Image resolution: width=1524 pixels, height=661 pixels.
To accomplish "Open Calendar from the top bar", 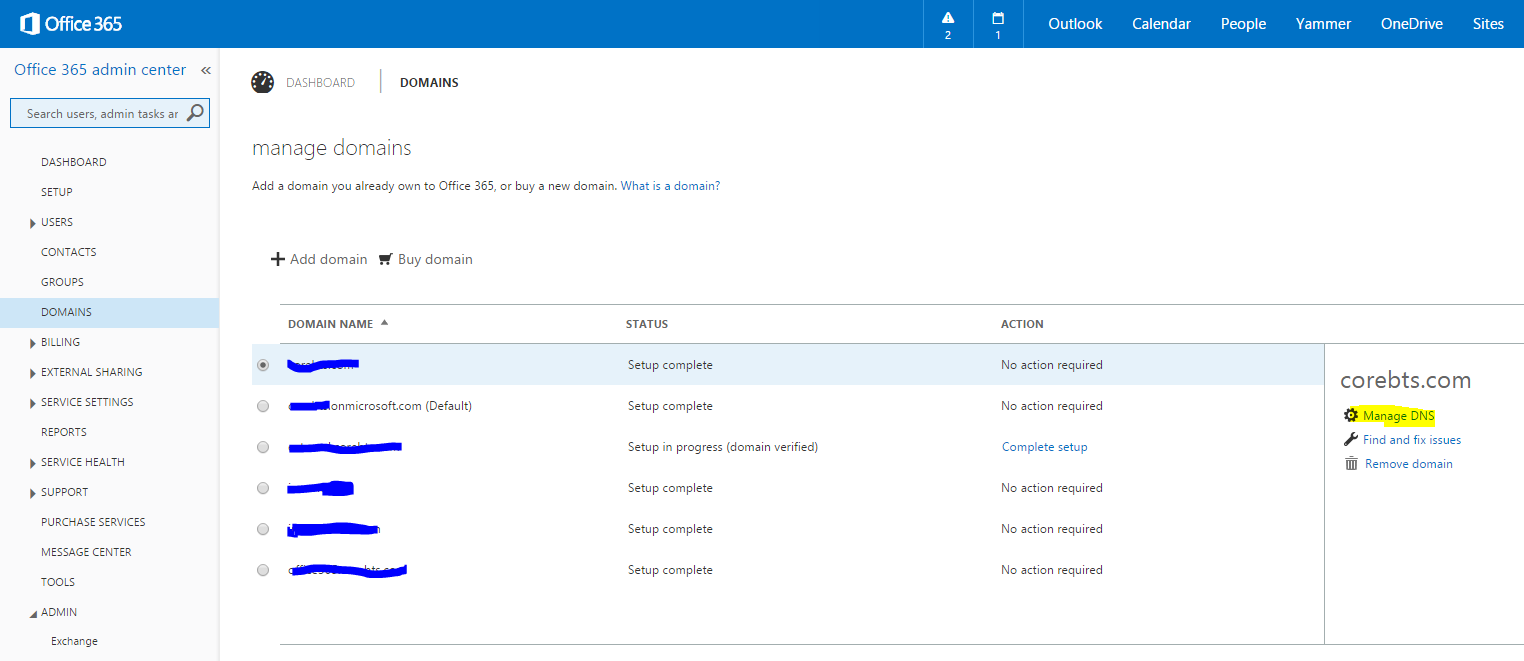I will tap(1161, 24).
